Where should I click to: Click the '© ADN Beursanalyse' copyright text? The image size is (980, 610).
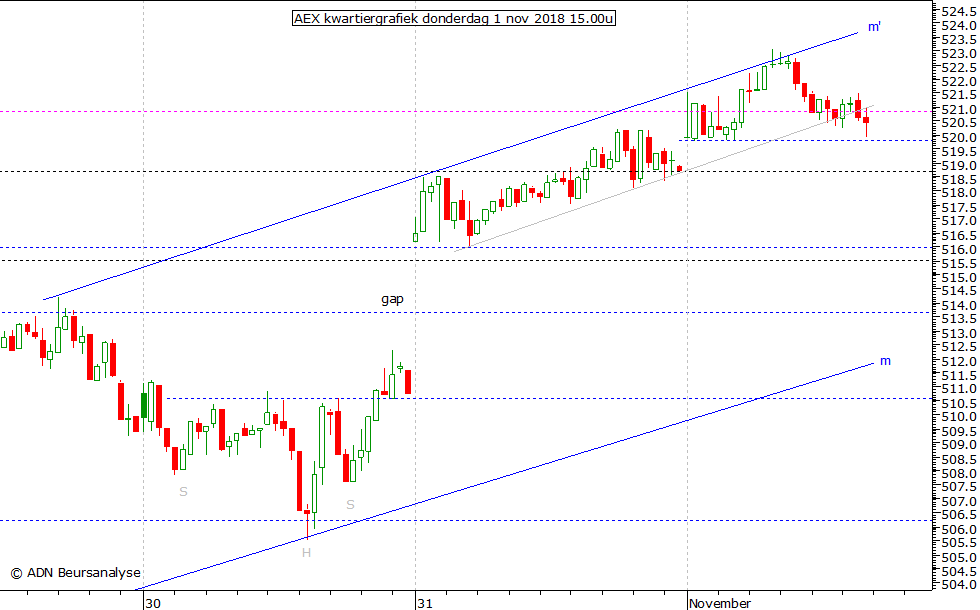76,572
